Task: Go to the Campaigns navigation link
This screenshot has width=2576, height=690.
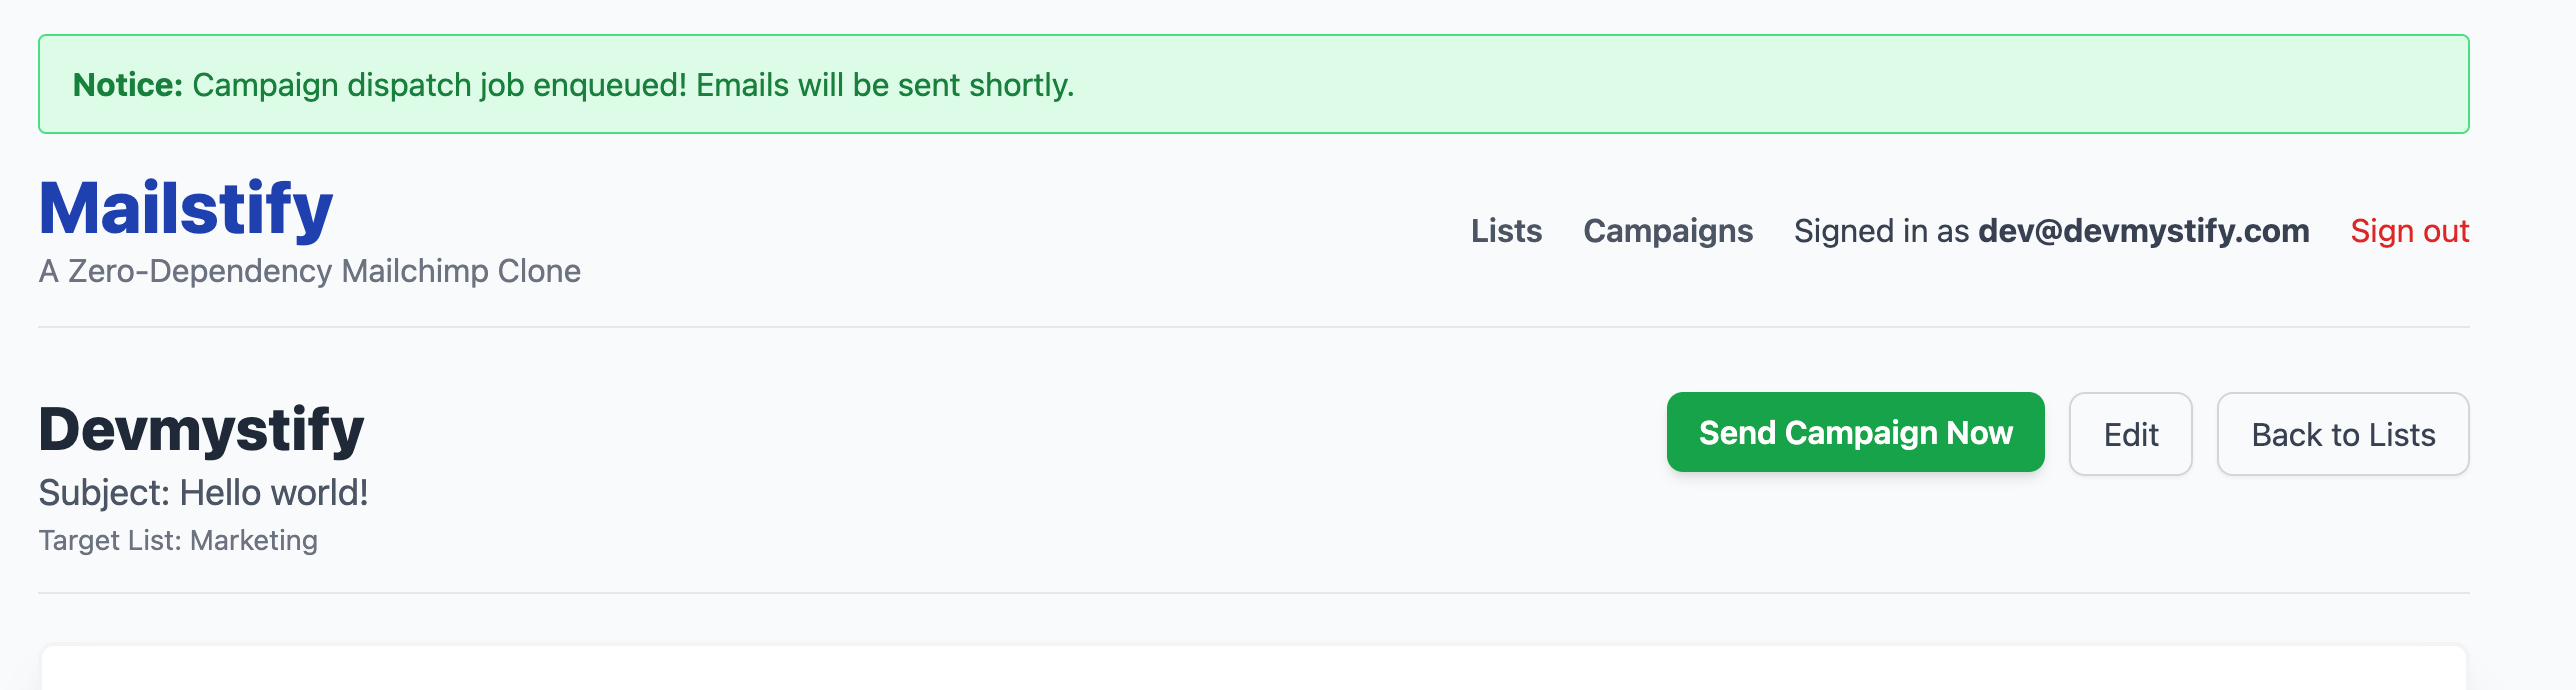Action: [1668, 231]
